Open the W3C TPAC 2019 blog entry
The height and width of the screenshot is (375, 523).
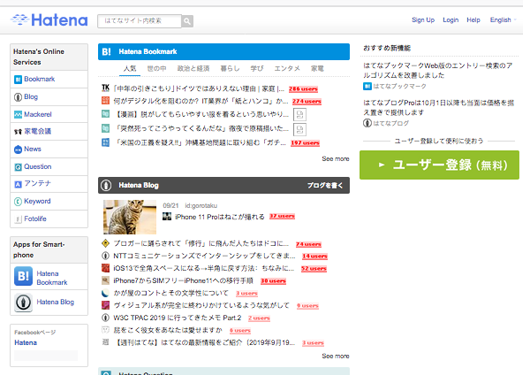pos(177,318)
